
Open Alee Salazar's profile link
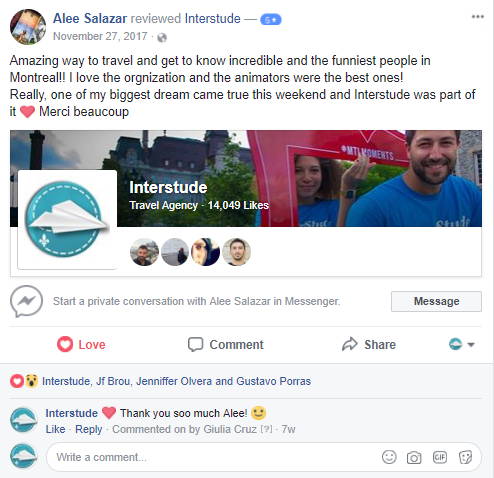click(x=90, y=19)
